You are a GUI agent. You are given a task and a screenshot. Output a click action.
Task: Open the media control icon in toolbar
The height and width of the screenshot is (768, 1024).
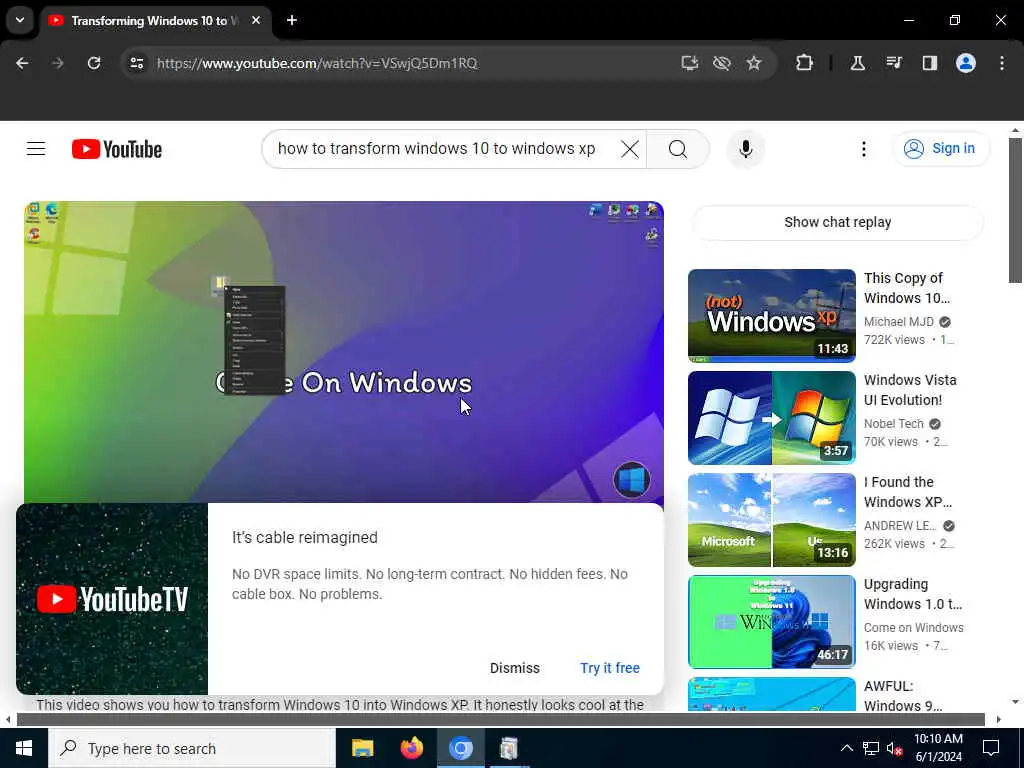(893, 63)
